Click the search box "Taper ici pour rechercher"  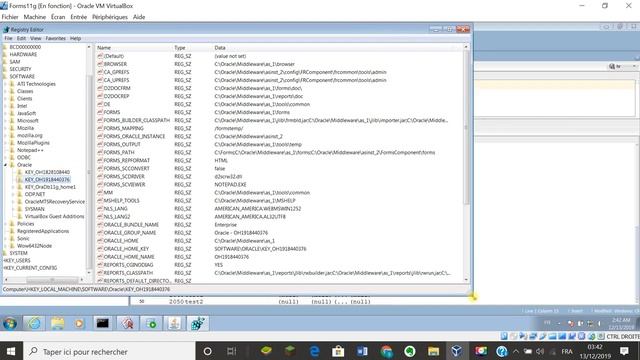click(109, 351)
